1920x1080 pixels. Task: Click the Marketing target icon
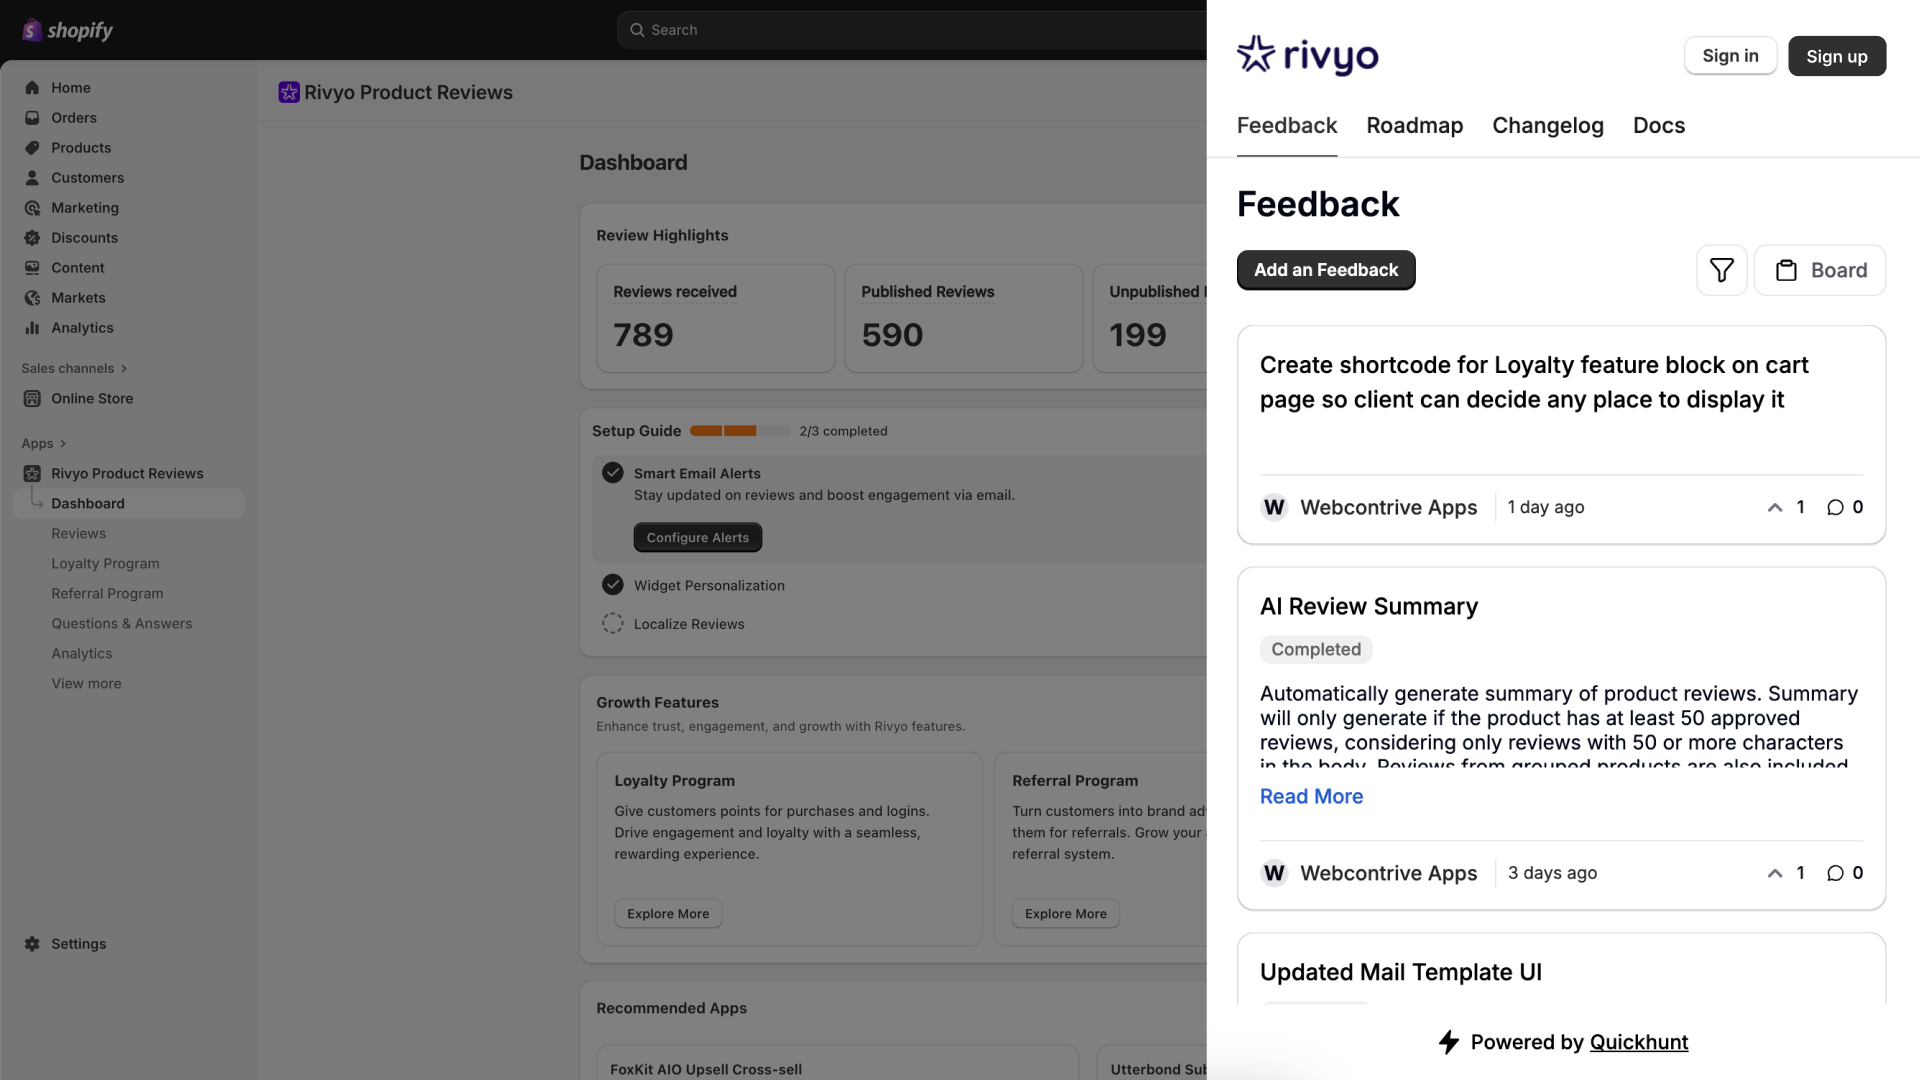pyautogui.click(x=32, y=208)
